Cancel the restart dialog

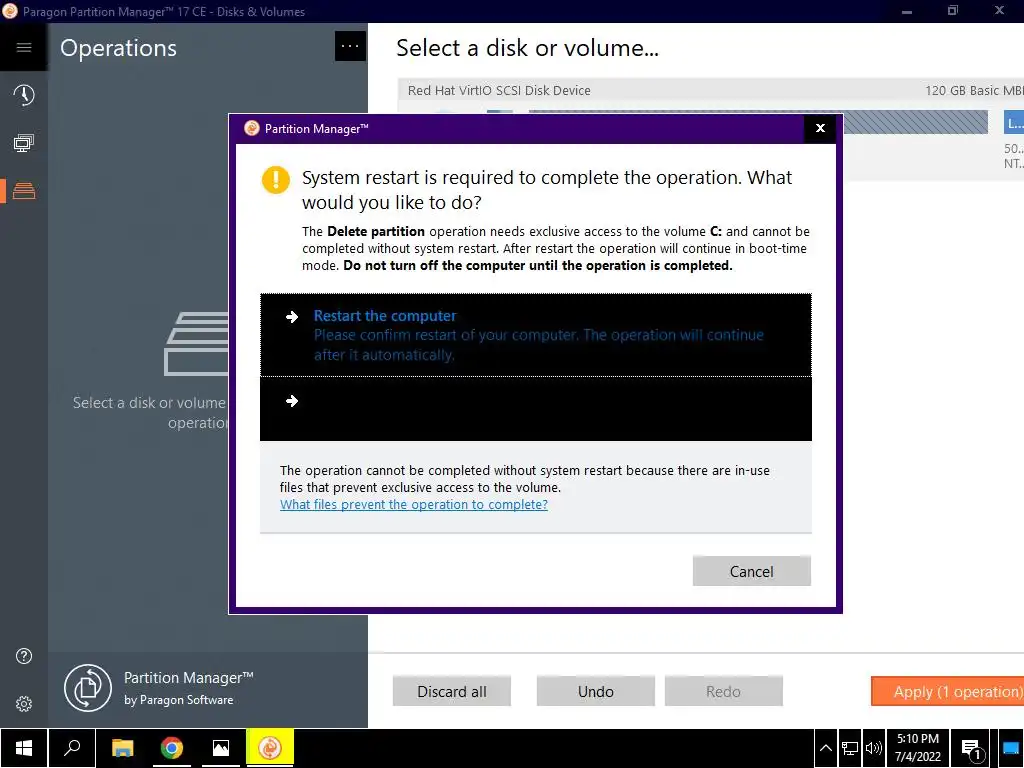pos(752,571)
